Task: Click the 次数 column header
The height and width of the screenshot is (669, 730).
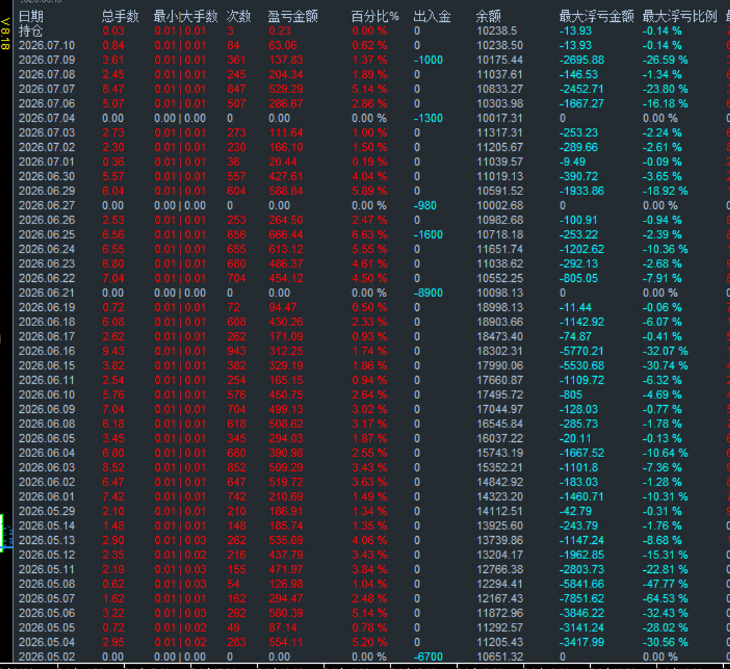Action: coord(238,17)
